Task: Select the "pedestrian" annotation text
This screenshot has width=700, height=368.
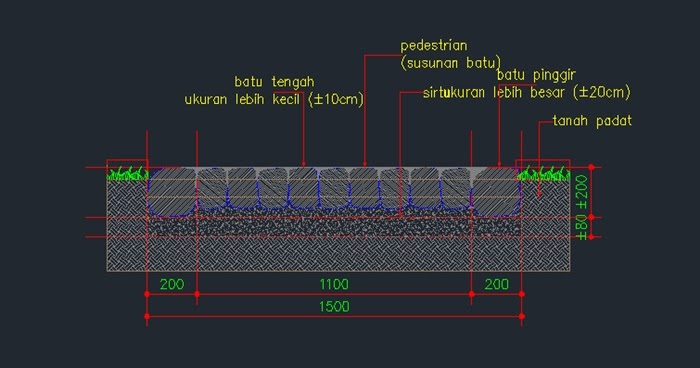Action: pyautogui.click(x=433, y=46)
